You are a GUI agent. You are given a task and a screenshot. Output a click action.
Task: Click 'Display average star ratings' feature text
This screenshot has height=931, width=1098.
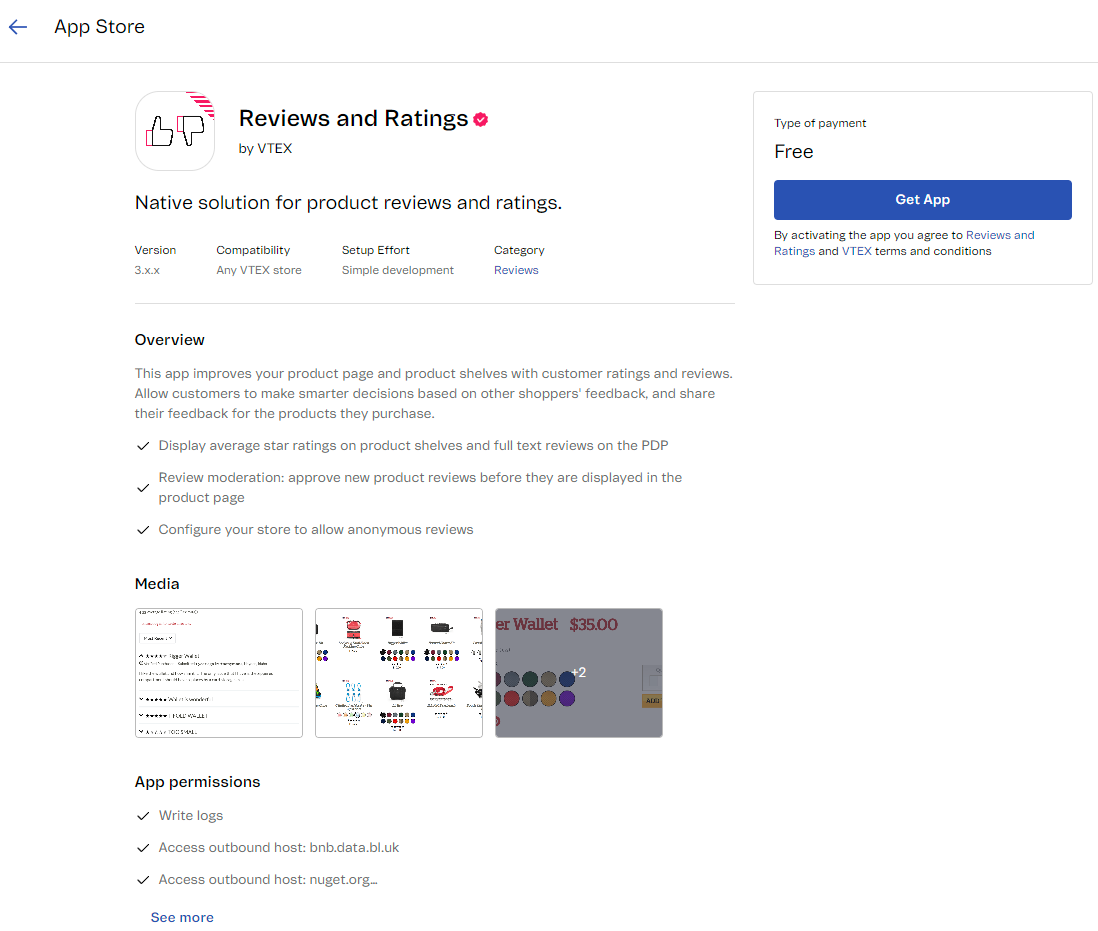point(413,446)
